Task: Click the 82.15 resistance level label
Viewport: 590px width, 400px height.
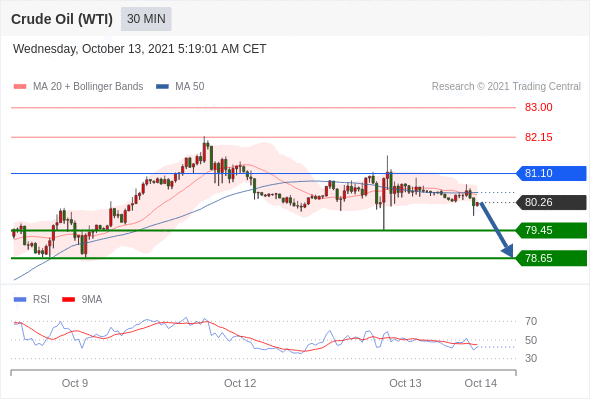Action: pyautogui.click(x=538, y=137)
